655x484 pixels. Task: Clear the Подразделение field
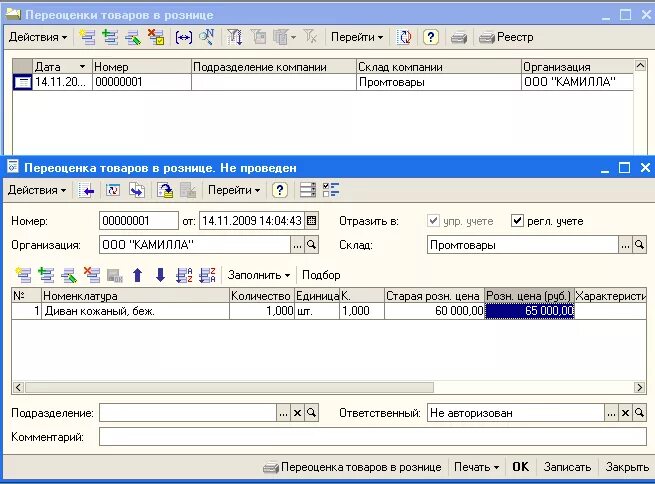click(297, 413)
